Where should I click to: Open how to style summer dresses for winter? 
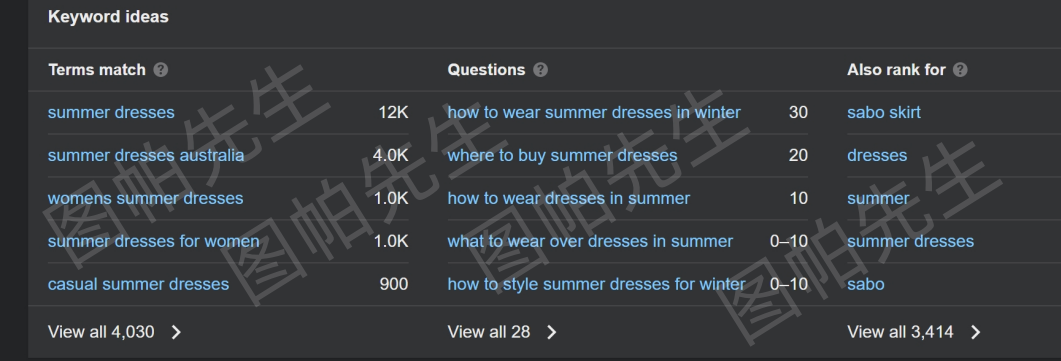(596, 284)
